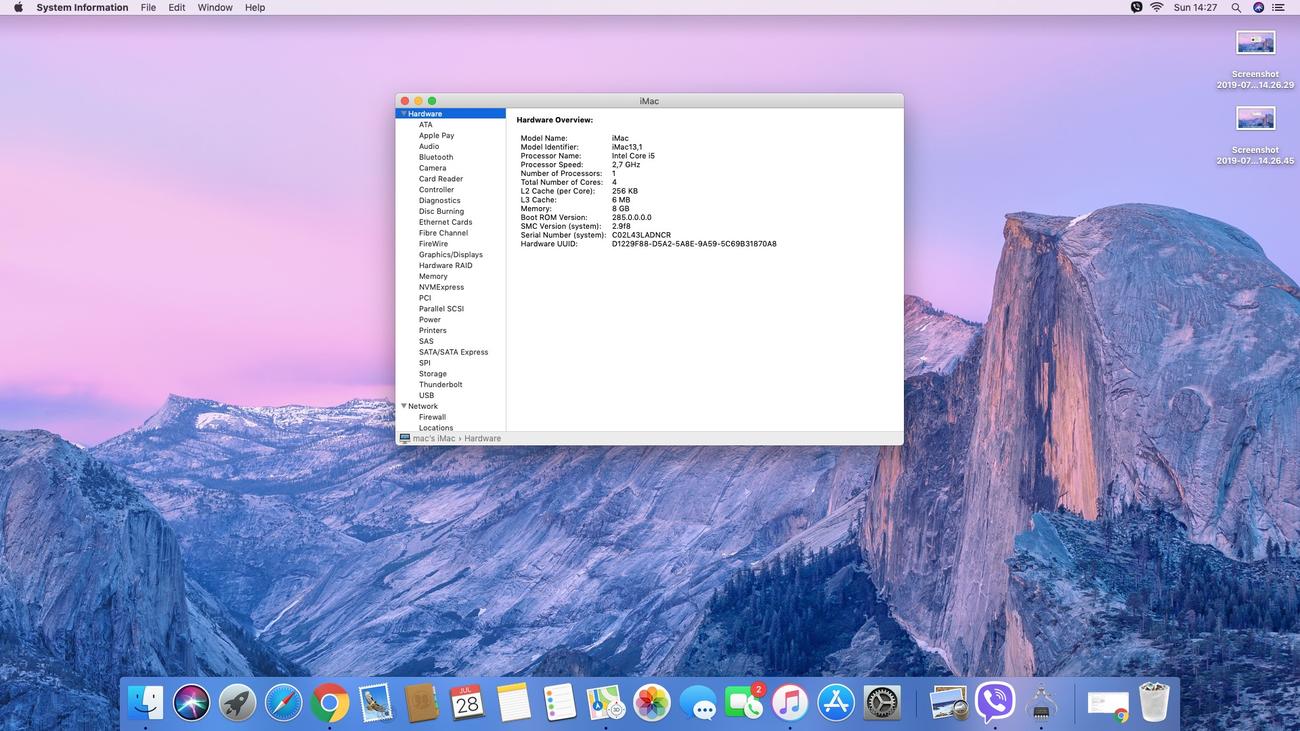The height and width of the screenshot is (731, 1300).
Task: Open the Apple menu
Action: click(x=18, y=7)
